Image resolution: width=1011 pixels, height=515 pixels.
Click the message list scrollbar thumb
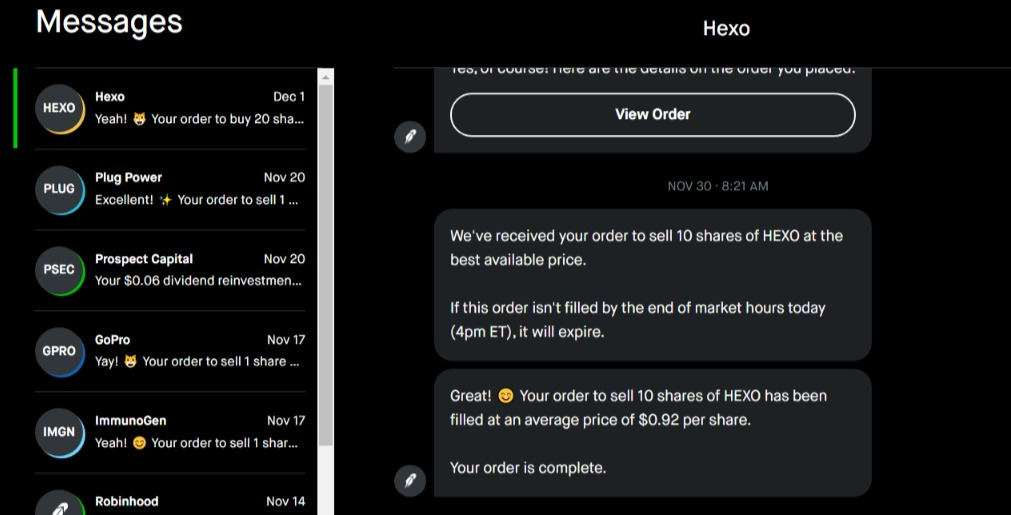(x=325, y=260)
